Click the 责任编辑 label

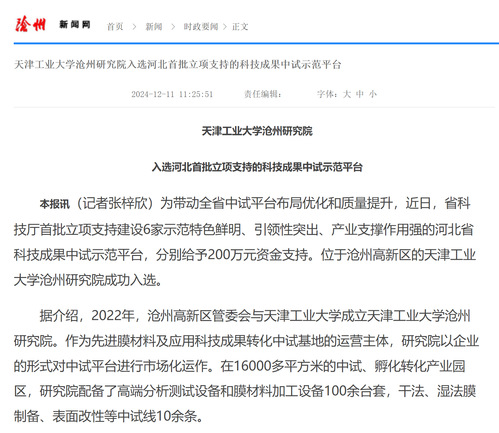[x=263, y=94]
